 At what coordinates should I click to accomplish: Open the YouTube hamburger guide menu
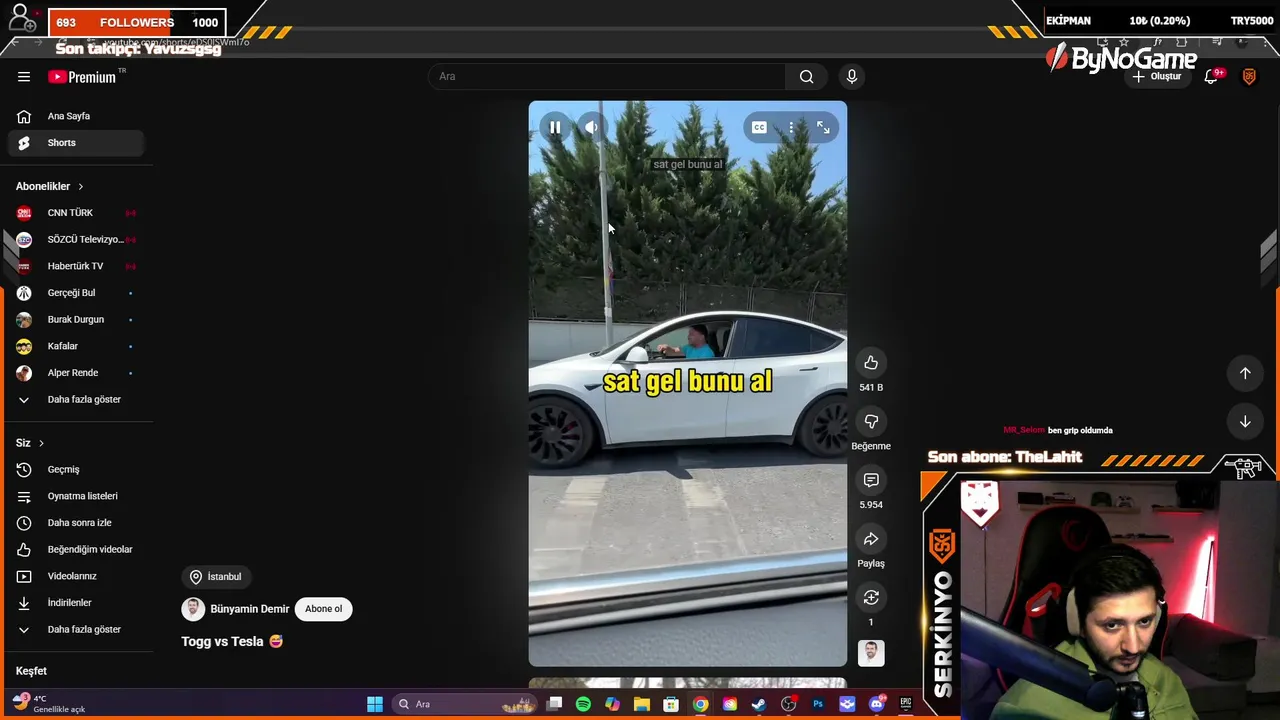[x=24, y=77]
